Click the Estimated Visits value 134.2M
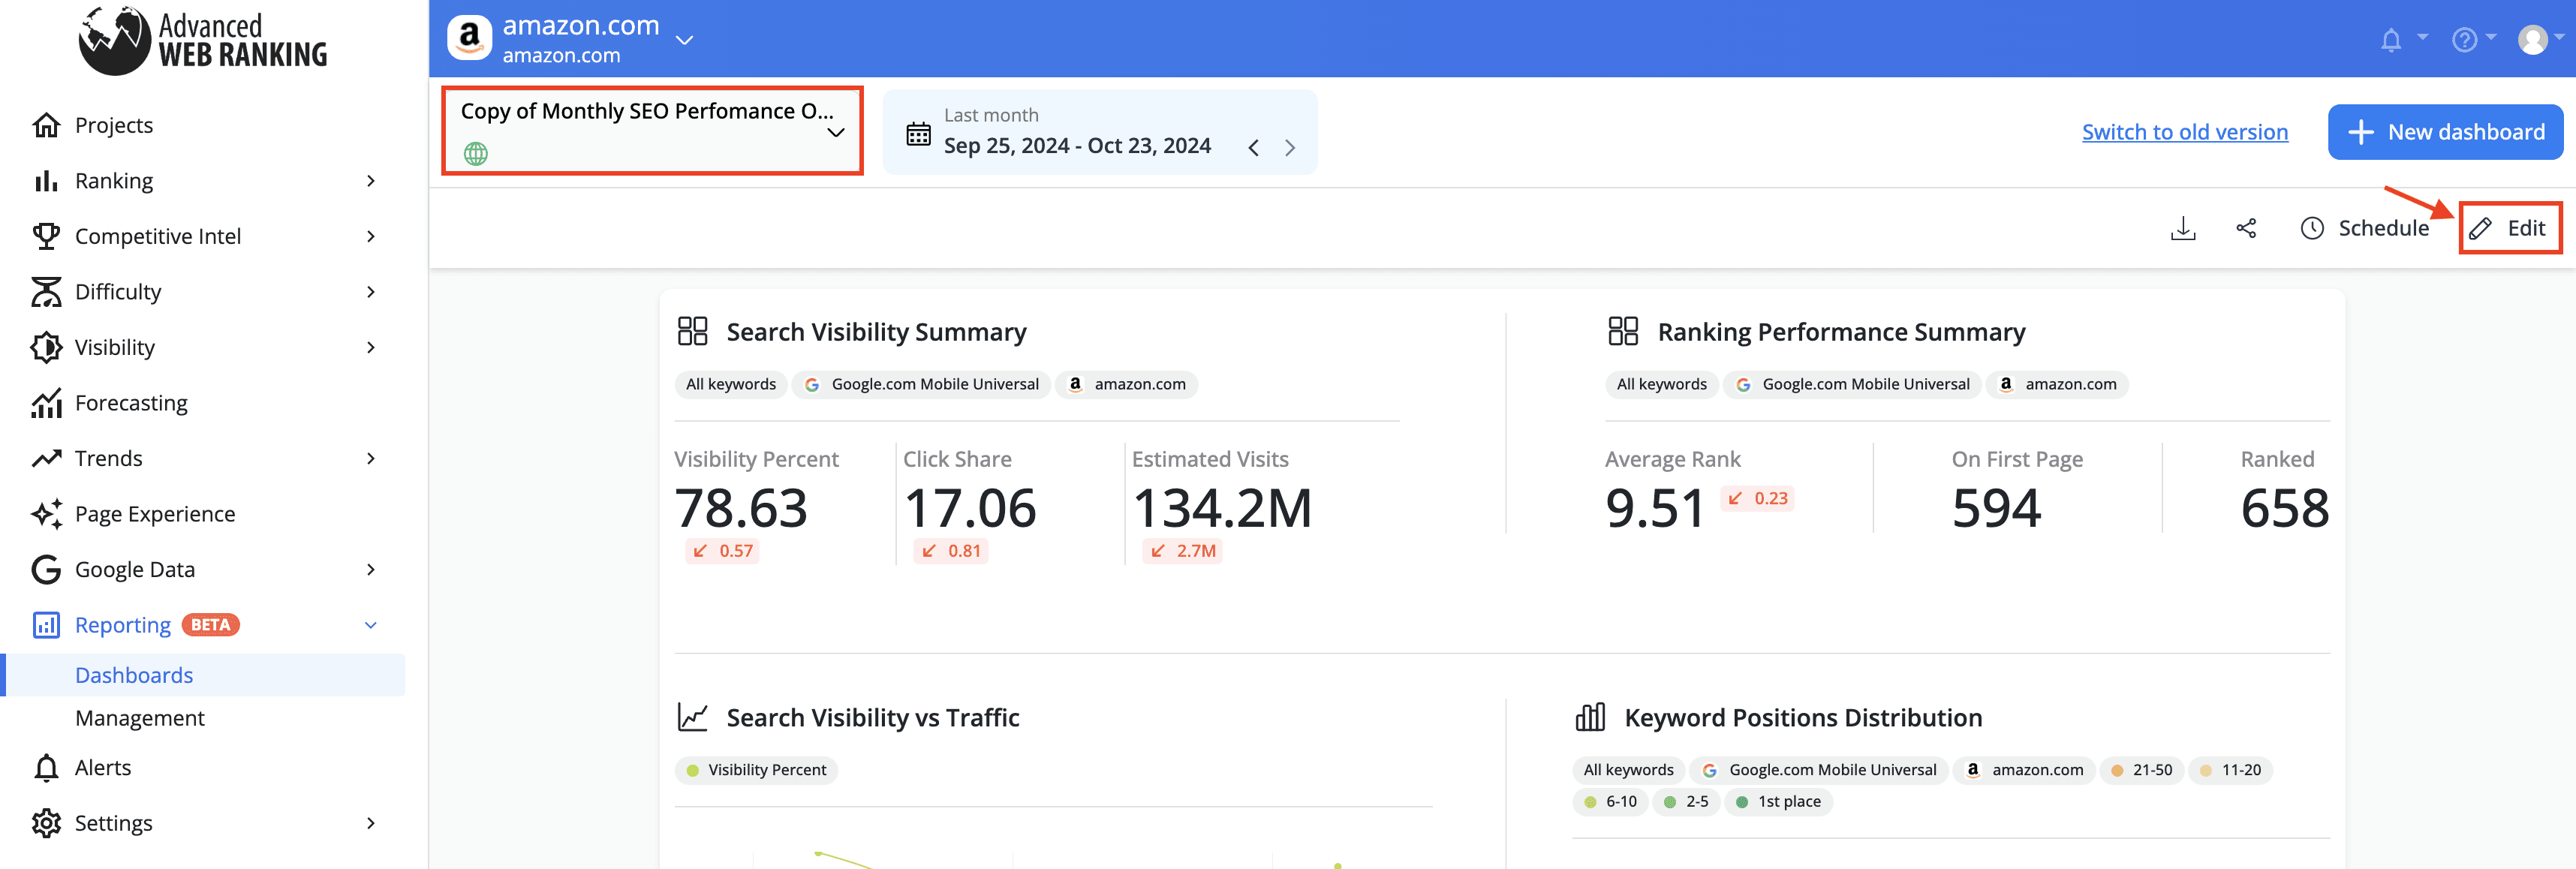This screenshot has height=869, width=2576. click(x=1222, y=508)
